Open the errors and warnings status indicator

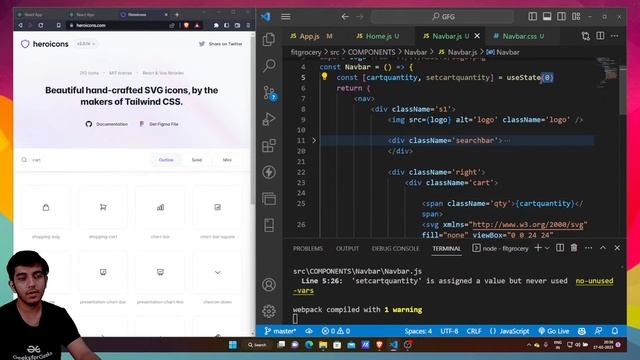[x=336, y=331]
